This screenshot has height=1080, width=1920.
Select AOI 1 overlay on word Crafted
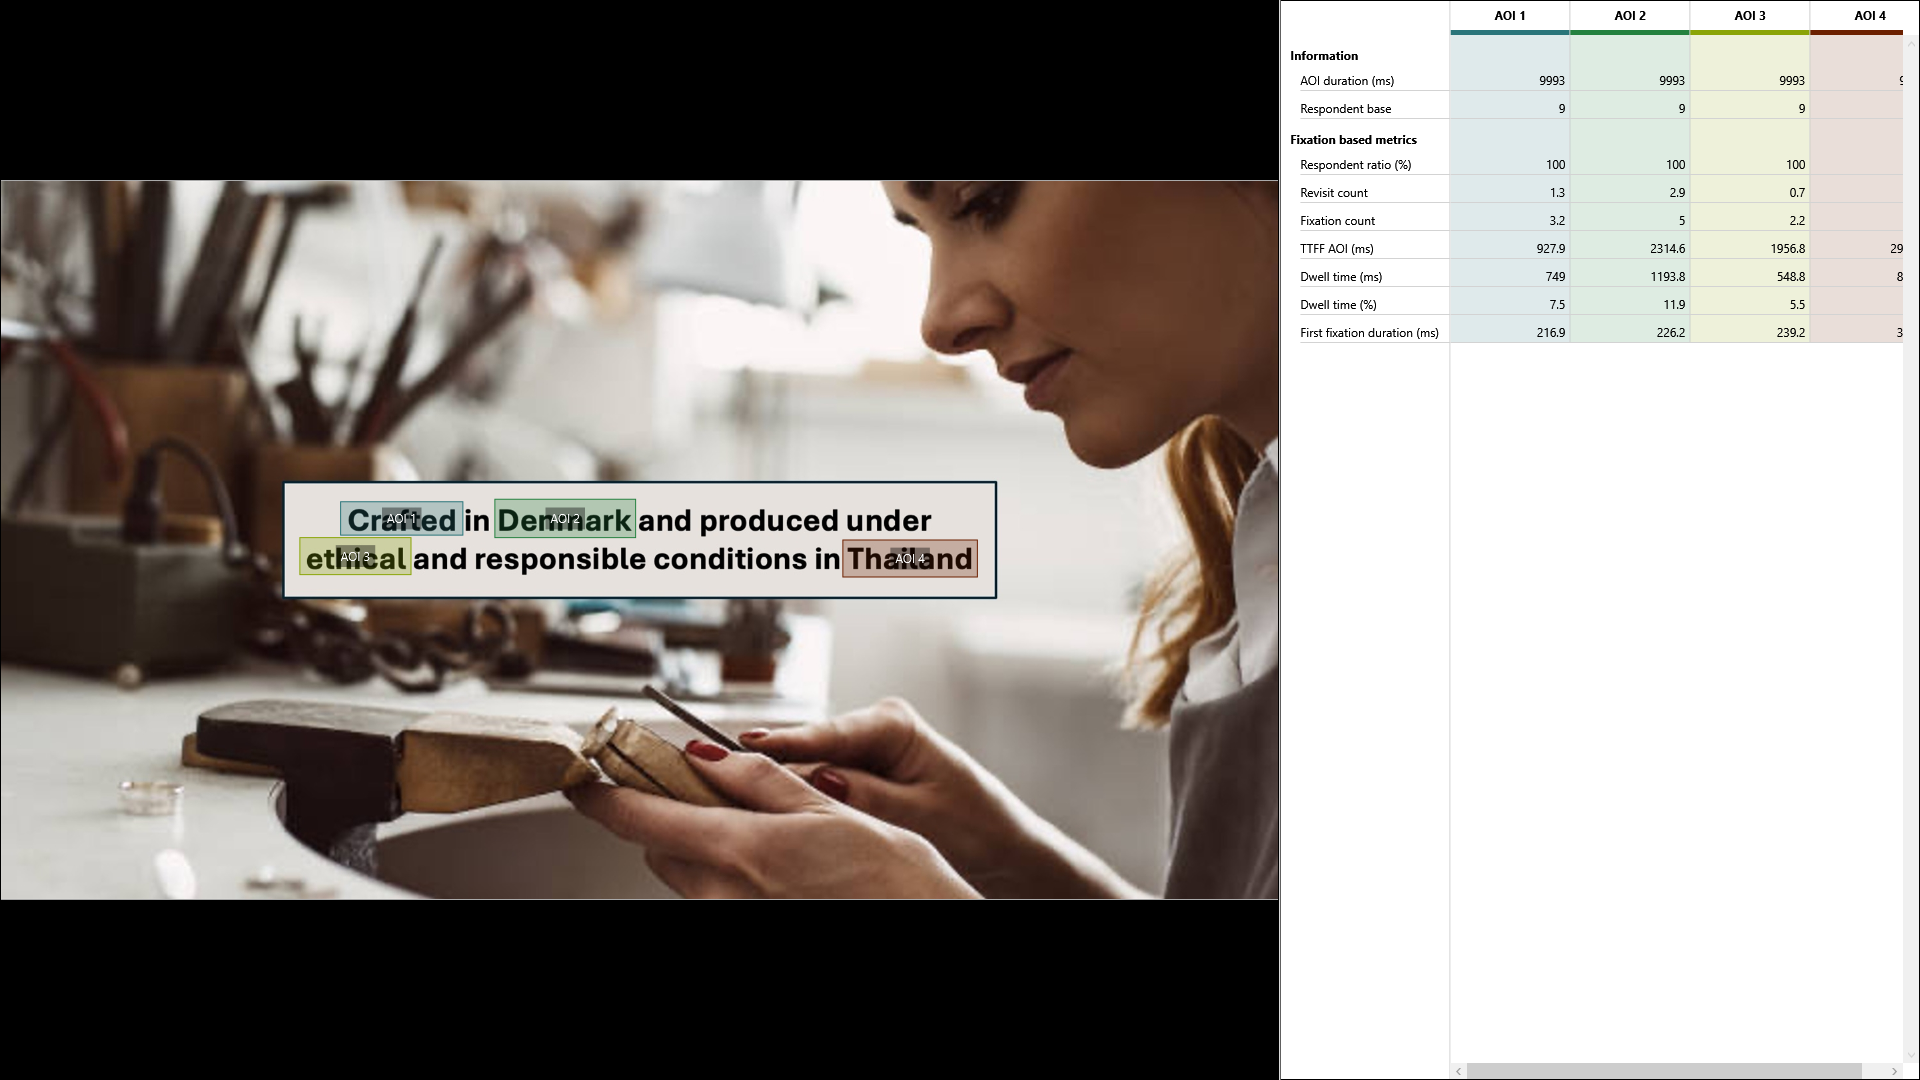click(401, 519)
